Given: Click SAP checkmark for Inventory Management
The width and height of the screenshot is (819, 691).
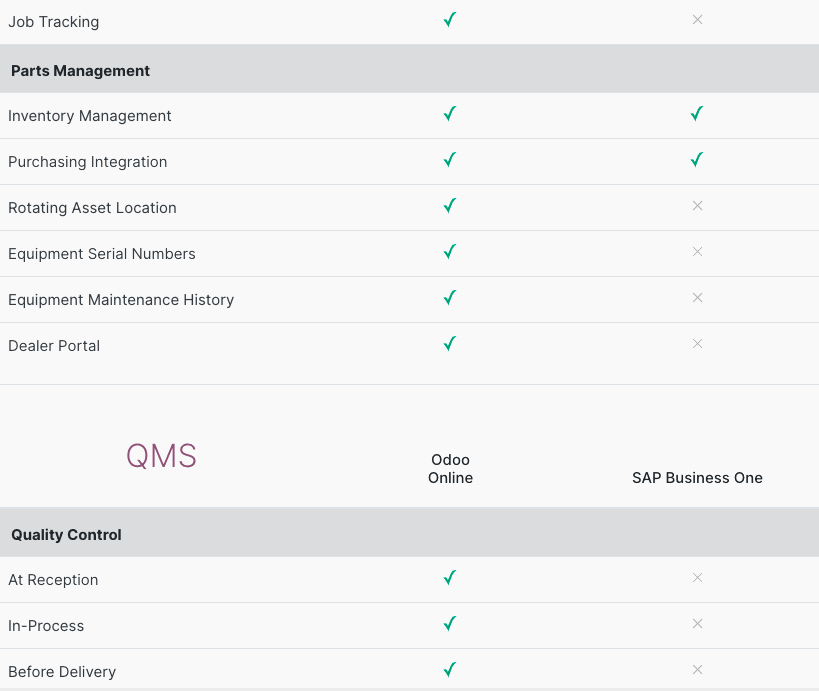Looking at the screenshot, I should pyautogui.click(x=697, y=115).
